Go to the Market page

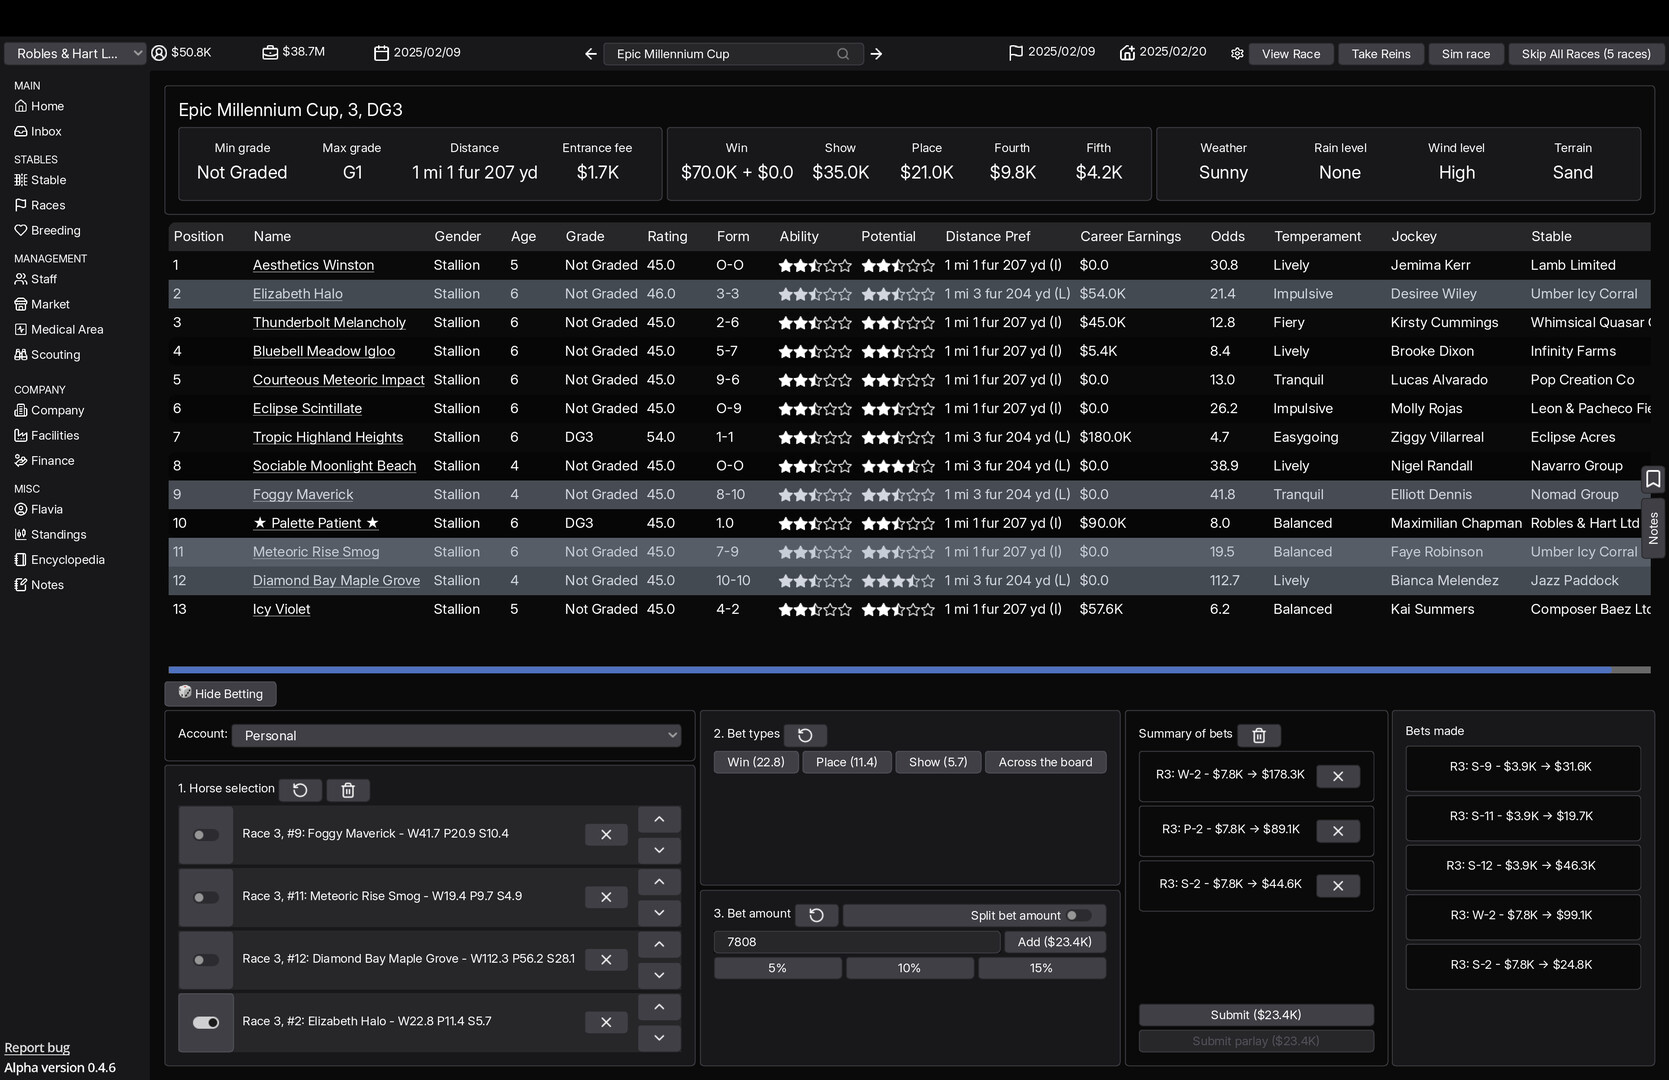(x=50, y=304)
